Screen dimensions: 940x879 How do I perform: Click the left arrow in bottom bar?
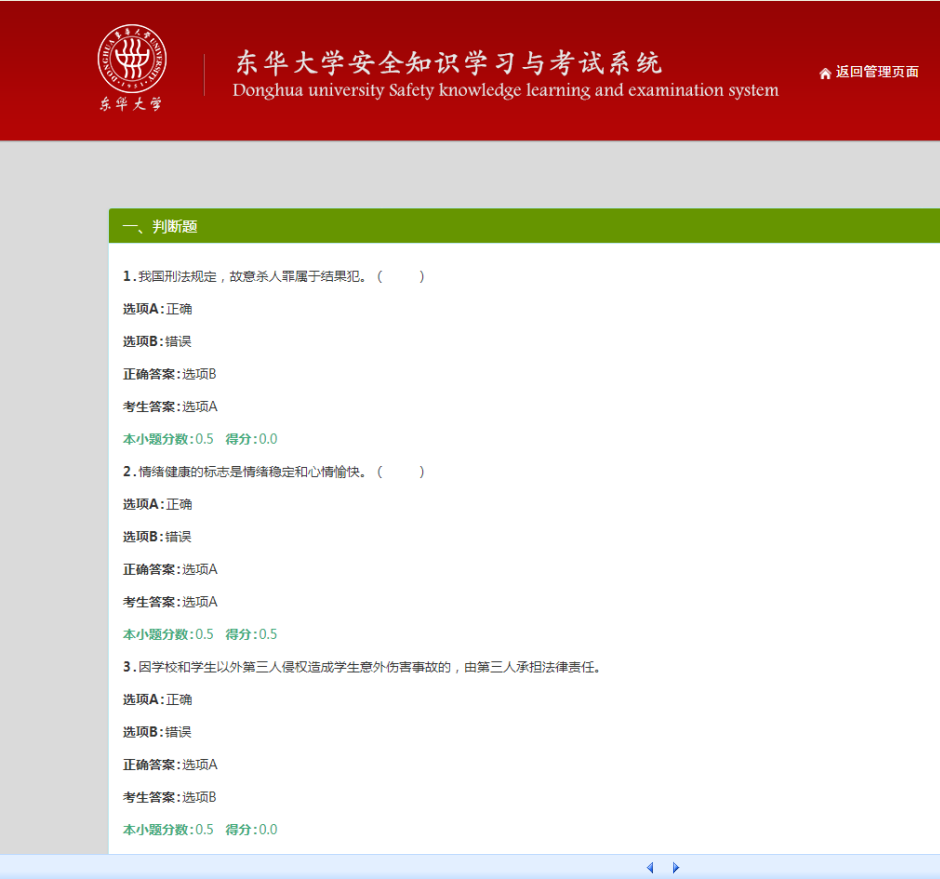click(x=650, y=867)
